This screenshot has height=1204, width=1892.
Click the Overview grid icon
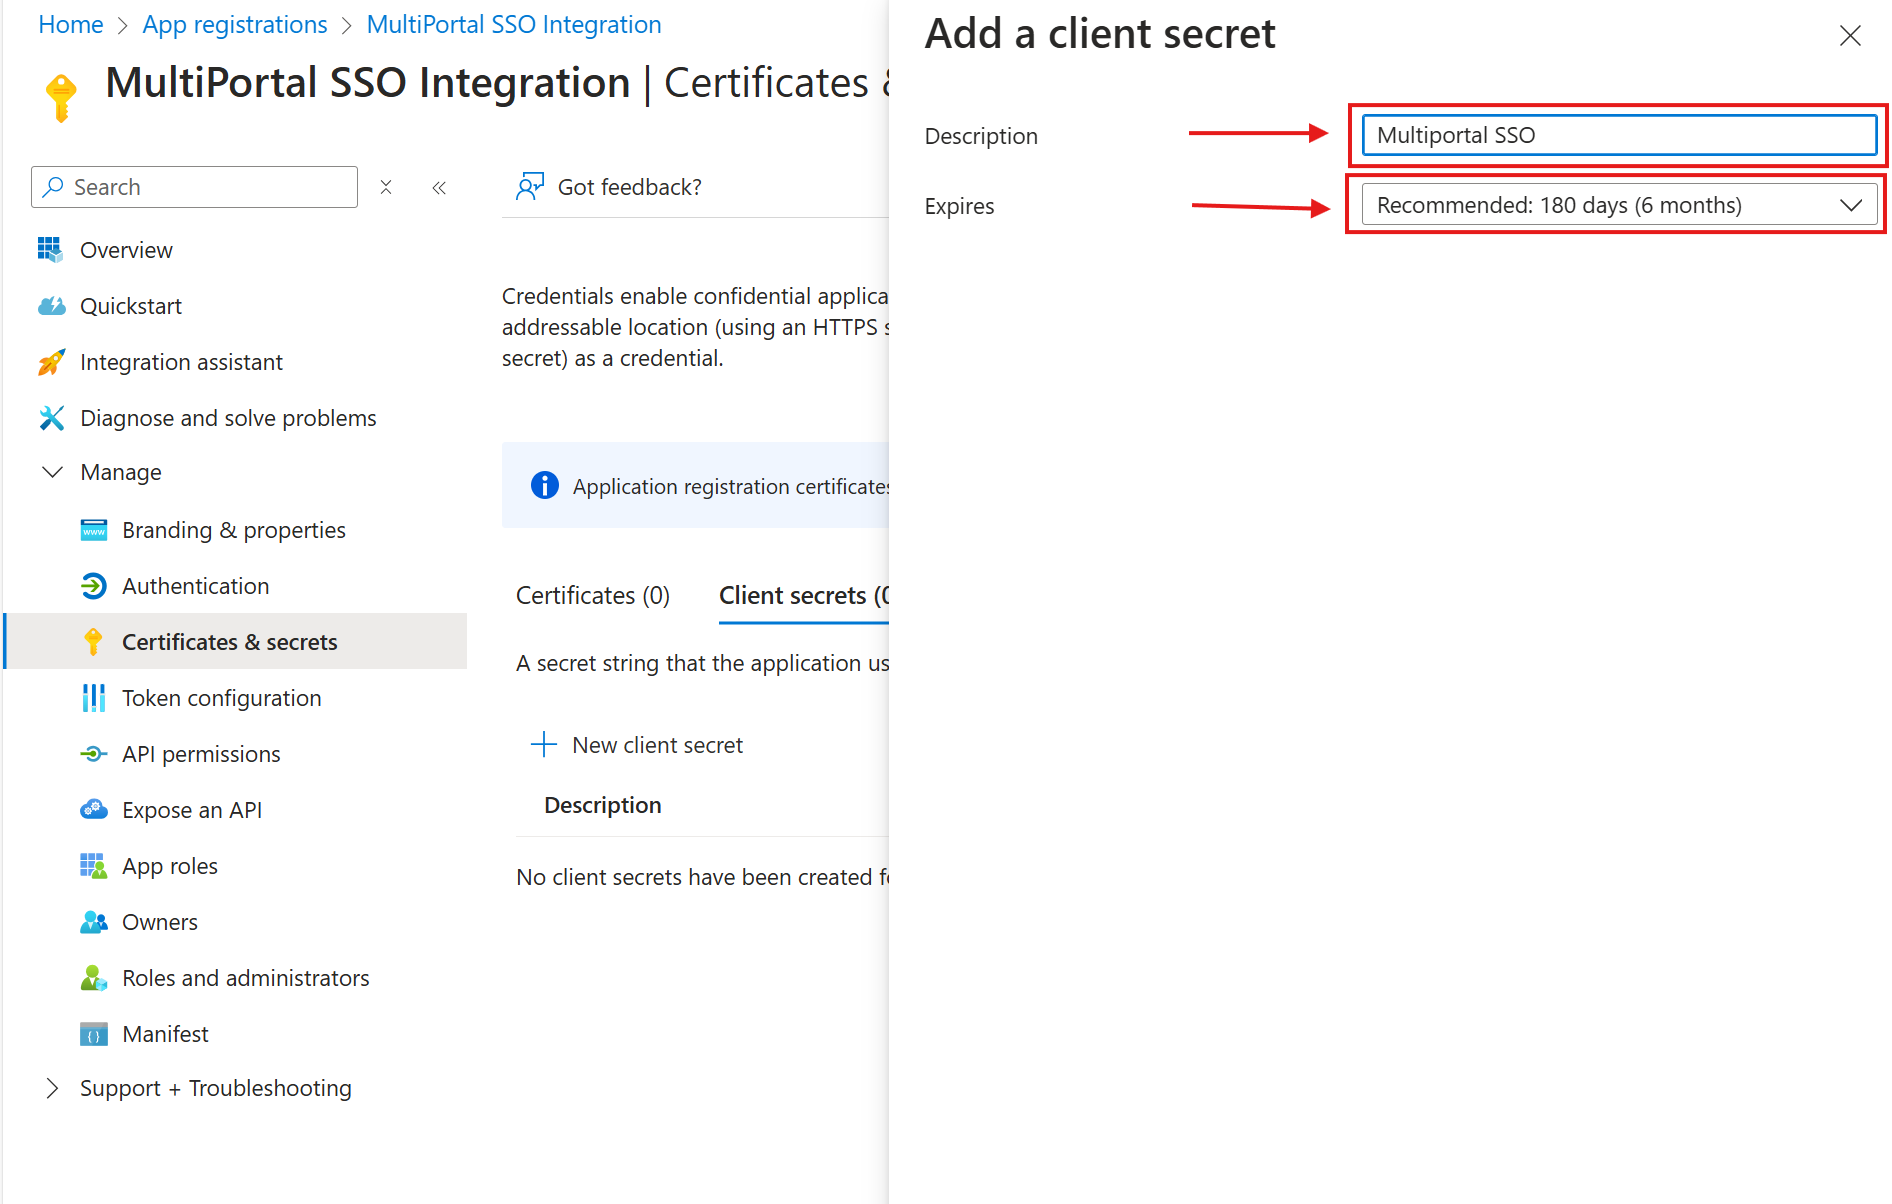tap(50, 249)
